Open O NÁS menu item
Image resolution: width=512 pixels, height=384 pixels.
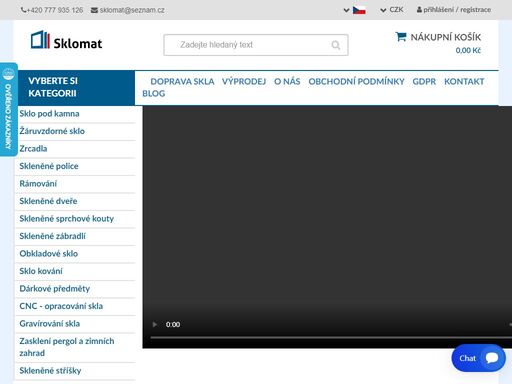287,81
